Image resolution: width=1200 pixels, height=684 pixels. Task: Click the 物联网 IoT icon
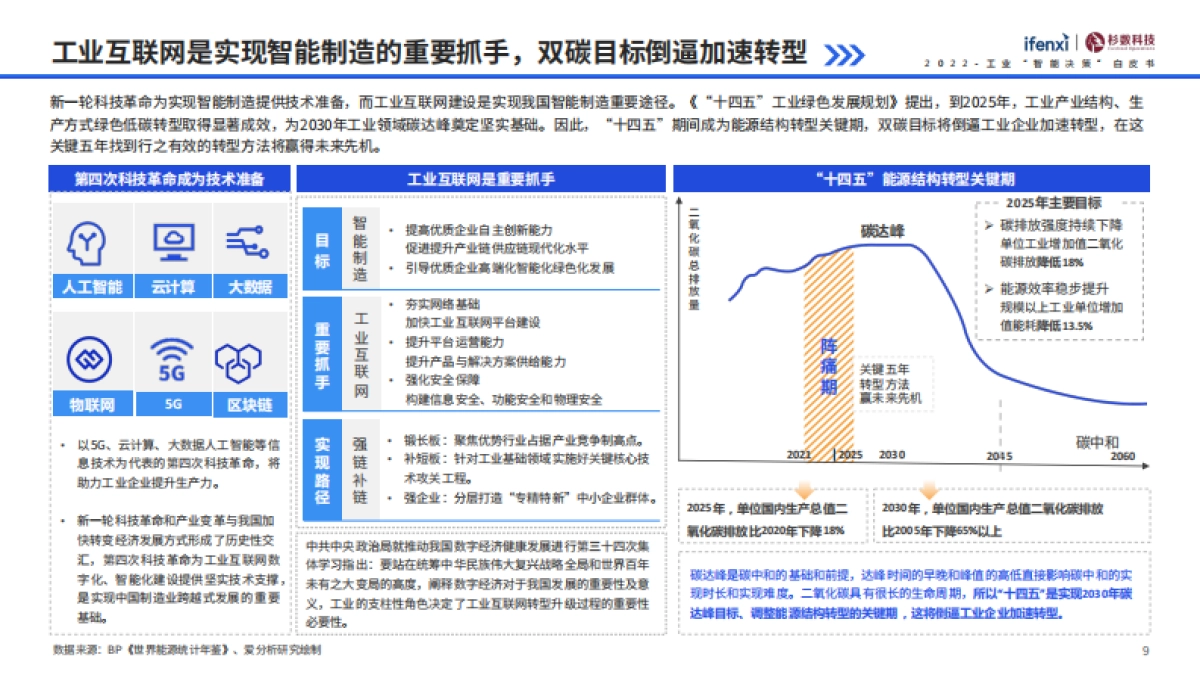(x=91, y=361)
